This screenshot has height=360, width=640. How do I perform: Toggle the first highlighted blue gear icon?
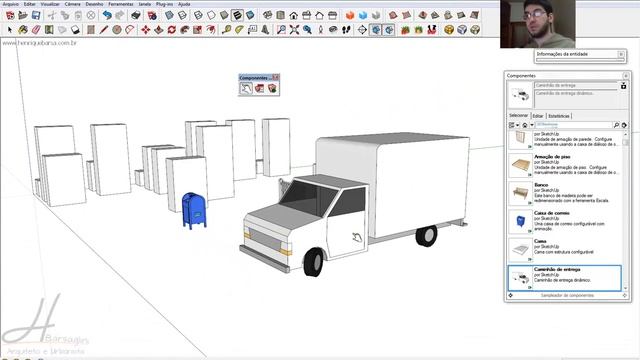376,30
